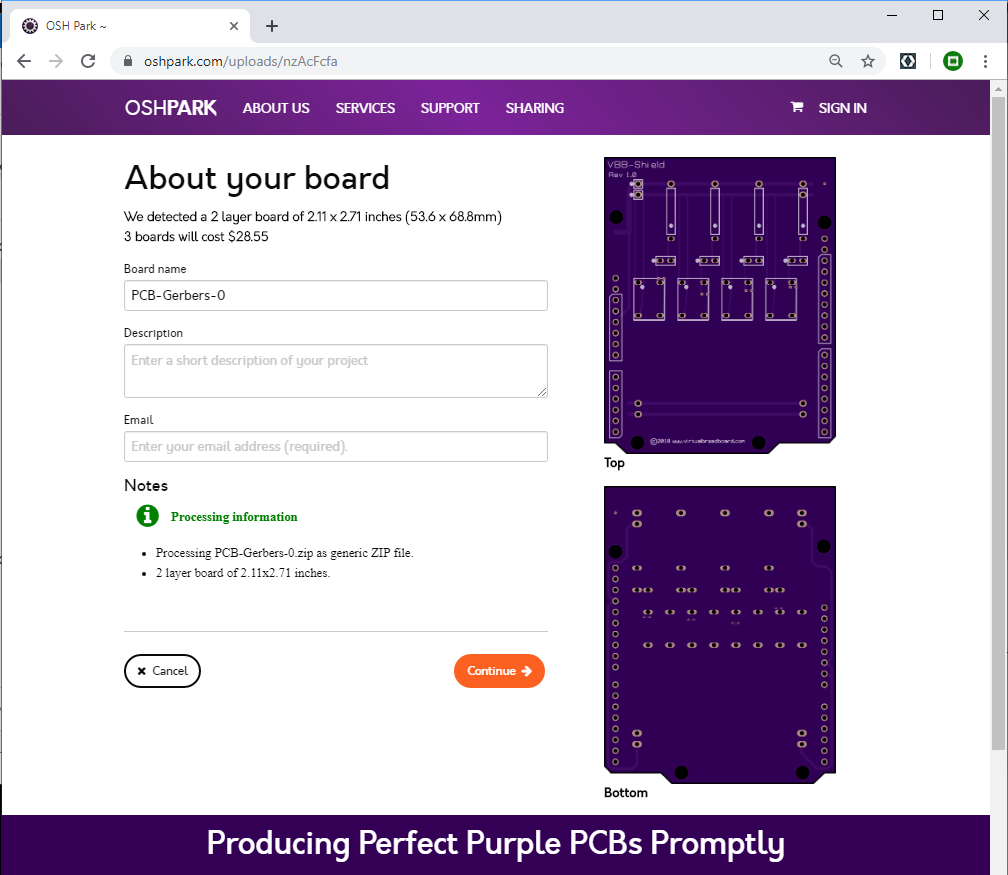Open a new browser tab
Viewport: 1008px width, 875px height.
pos(272,26)
